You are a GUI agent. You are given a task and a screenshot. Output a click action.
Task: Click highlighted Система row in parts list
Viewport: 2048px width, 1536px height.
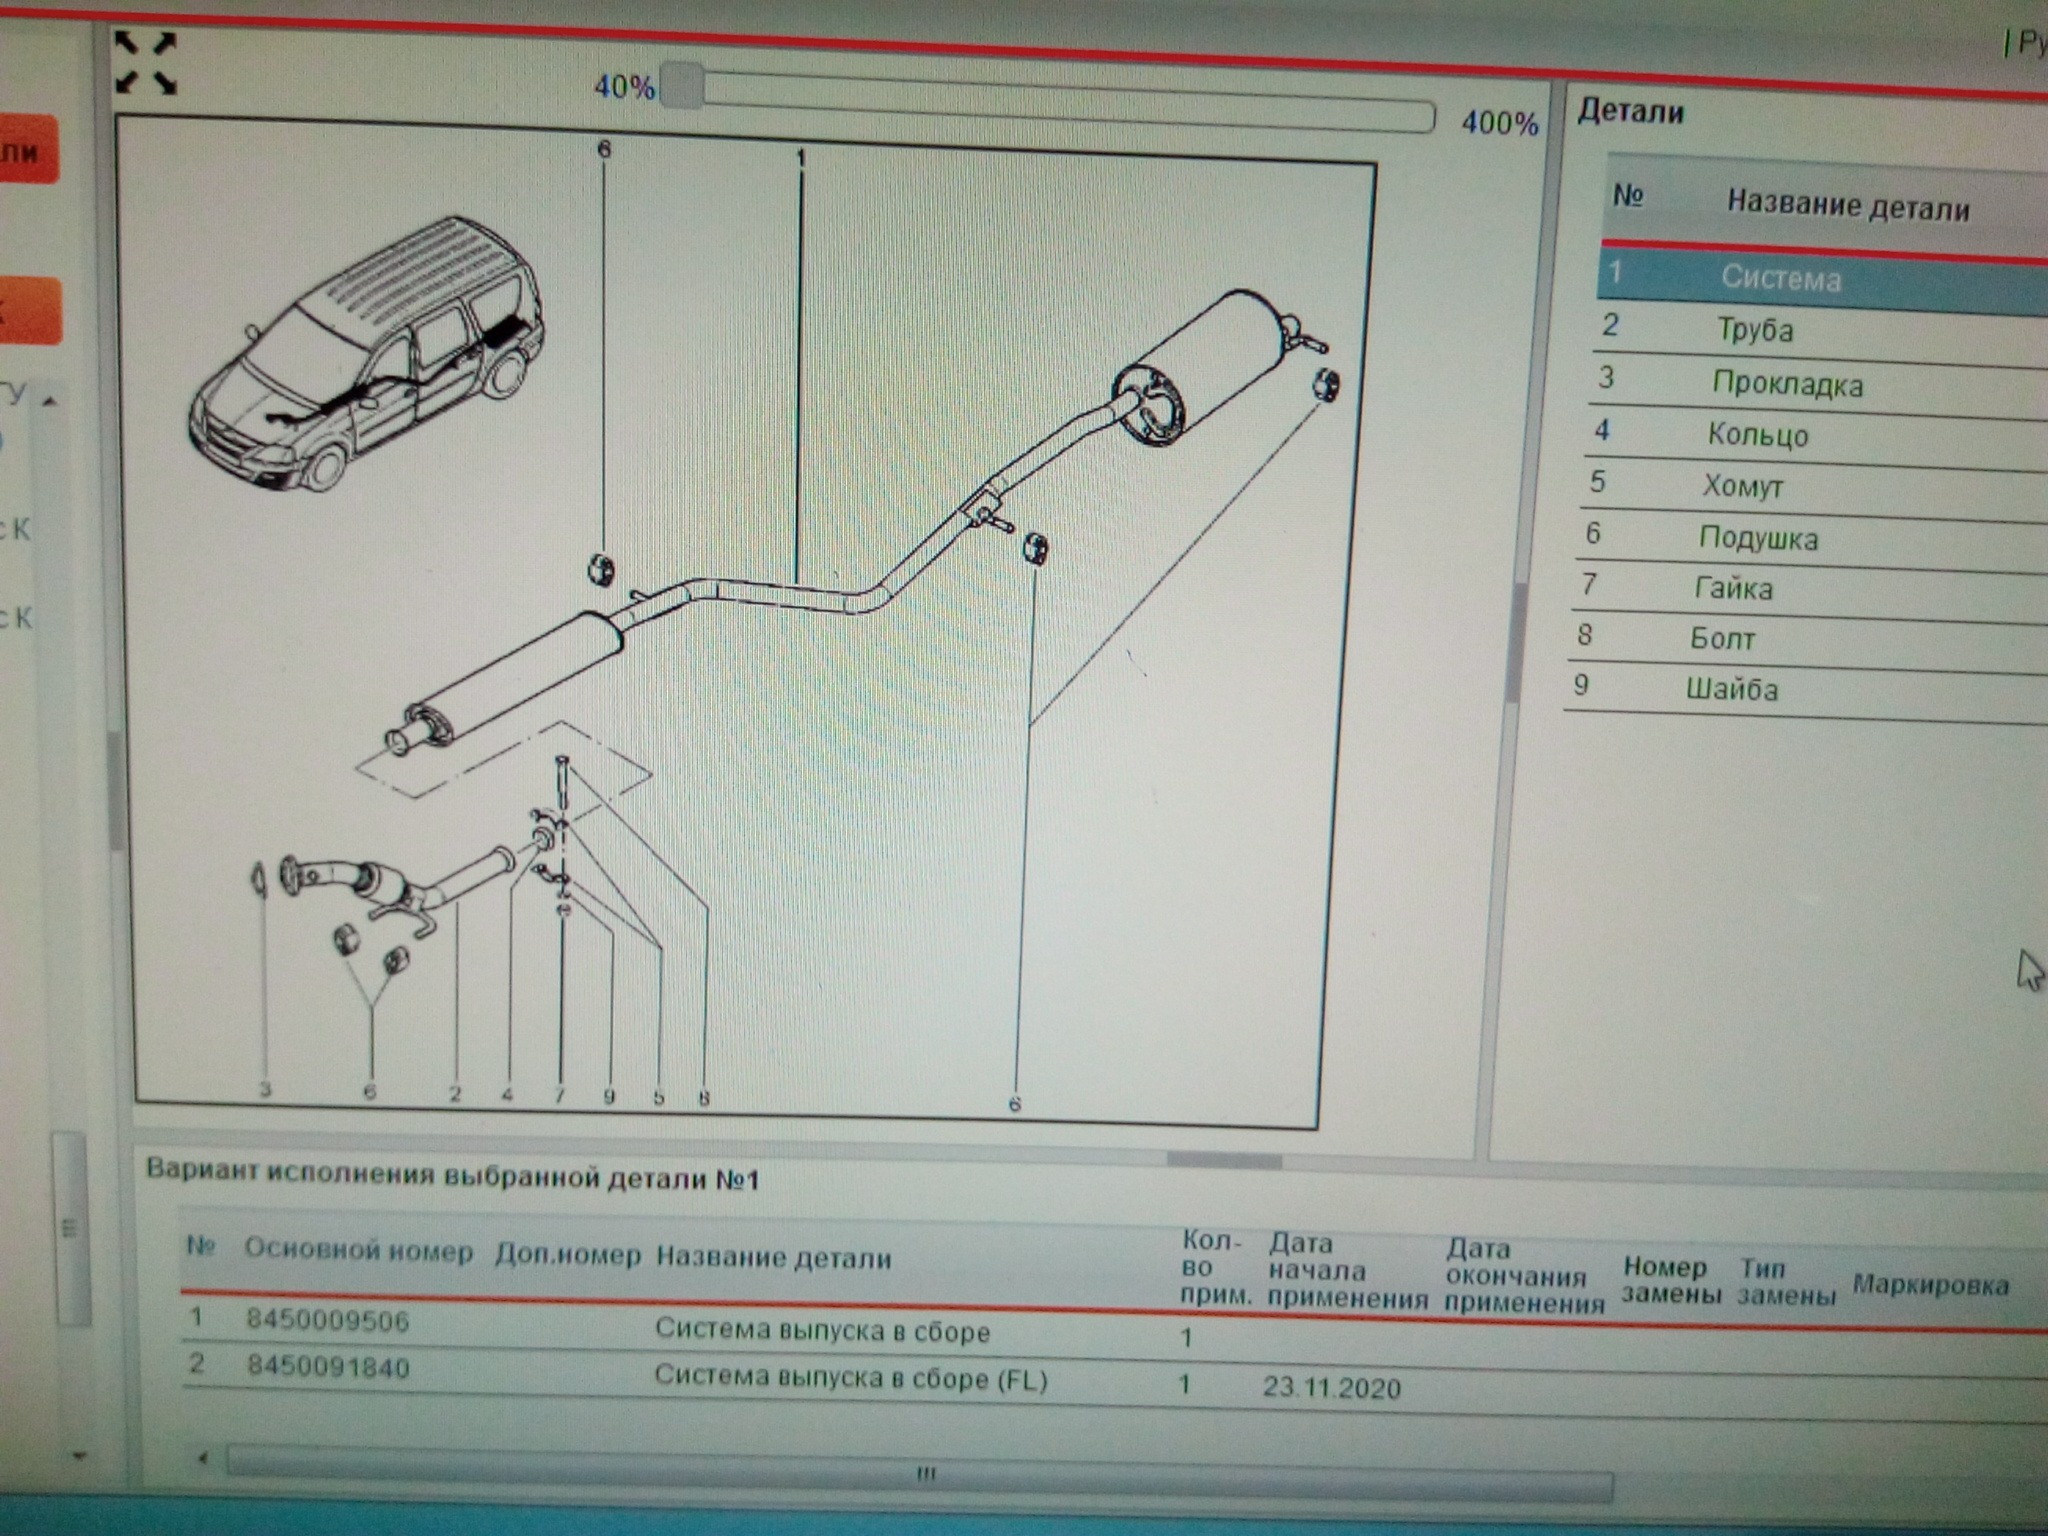(x=1780, y=278)
